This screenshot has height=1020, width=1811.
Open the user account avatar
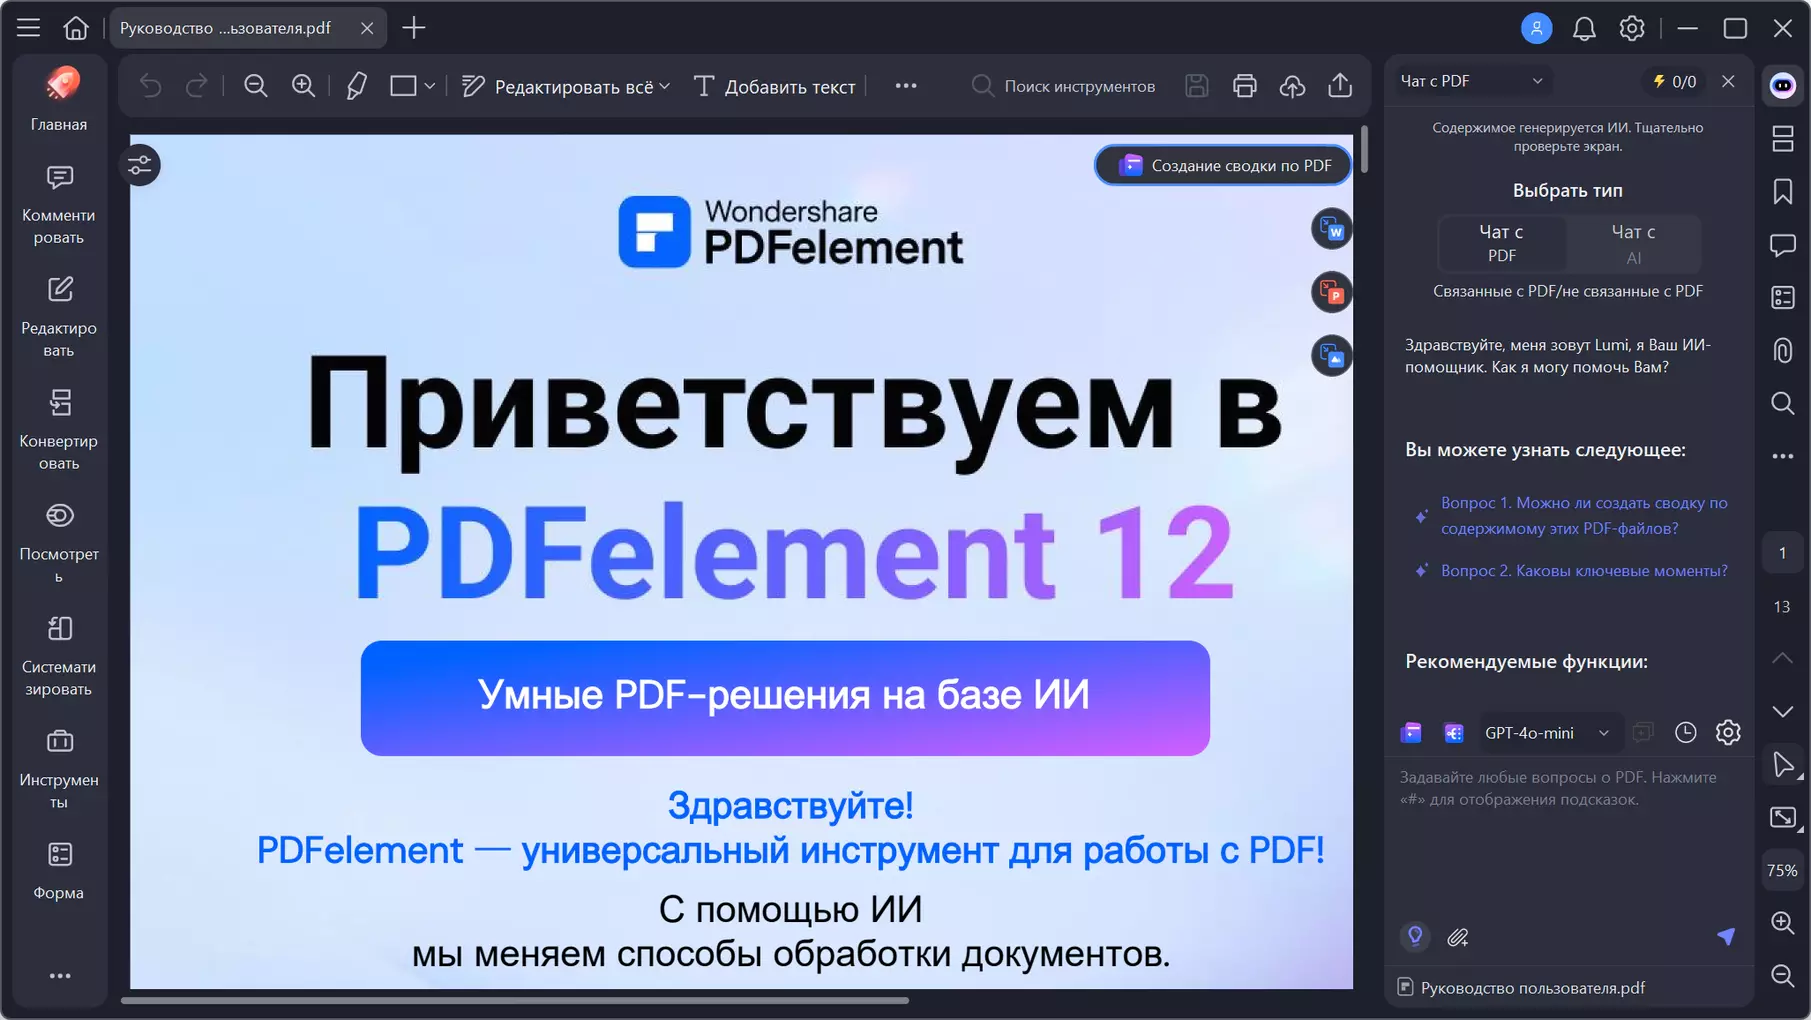coord(1536,28)
